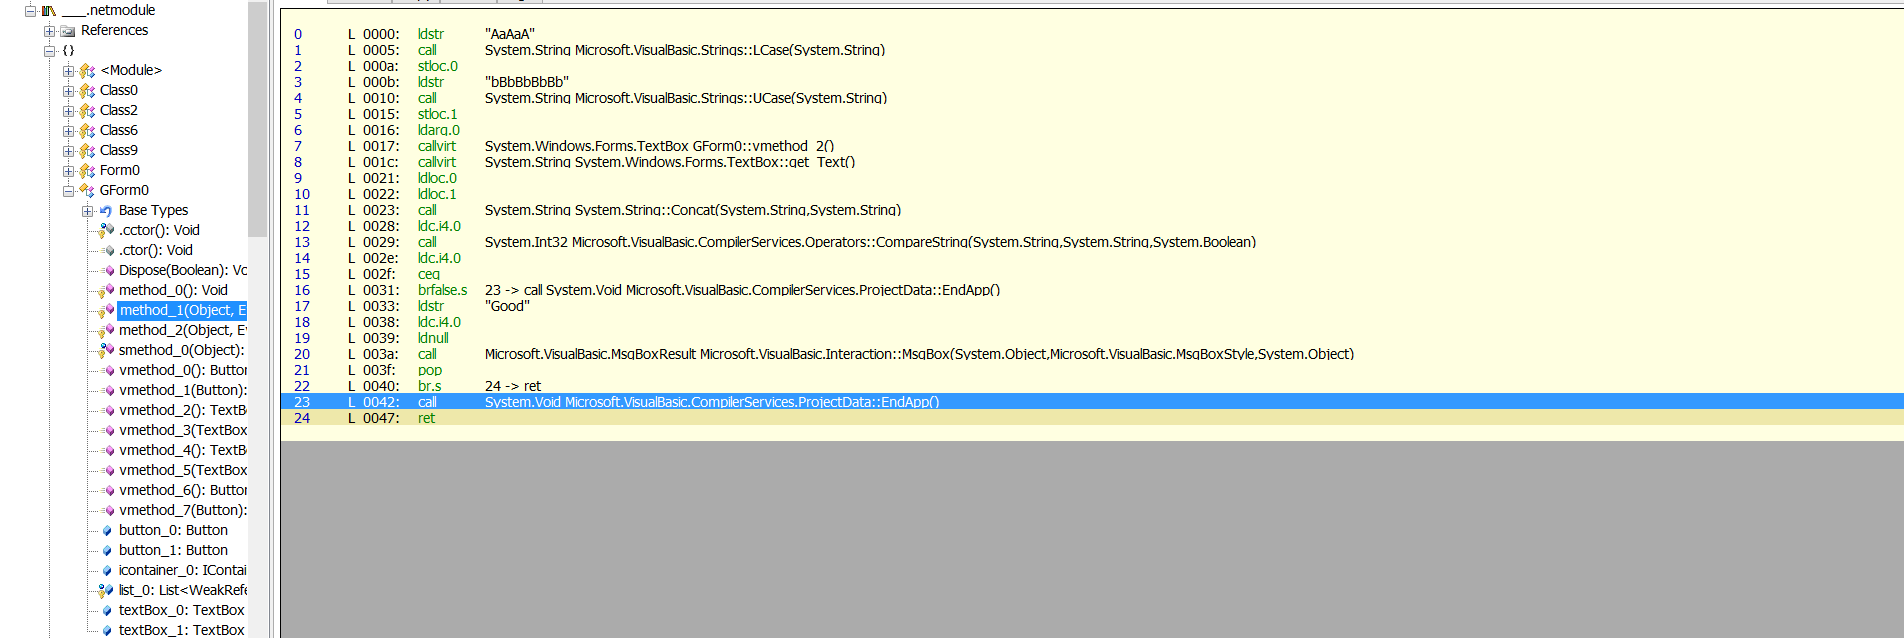
Task: Click the Class0 class icon
Action: coord(87,91)
